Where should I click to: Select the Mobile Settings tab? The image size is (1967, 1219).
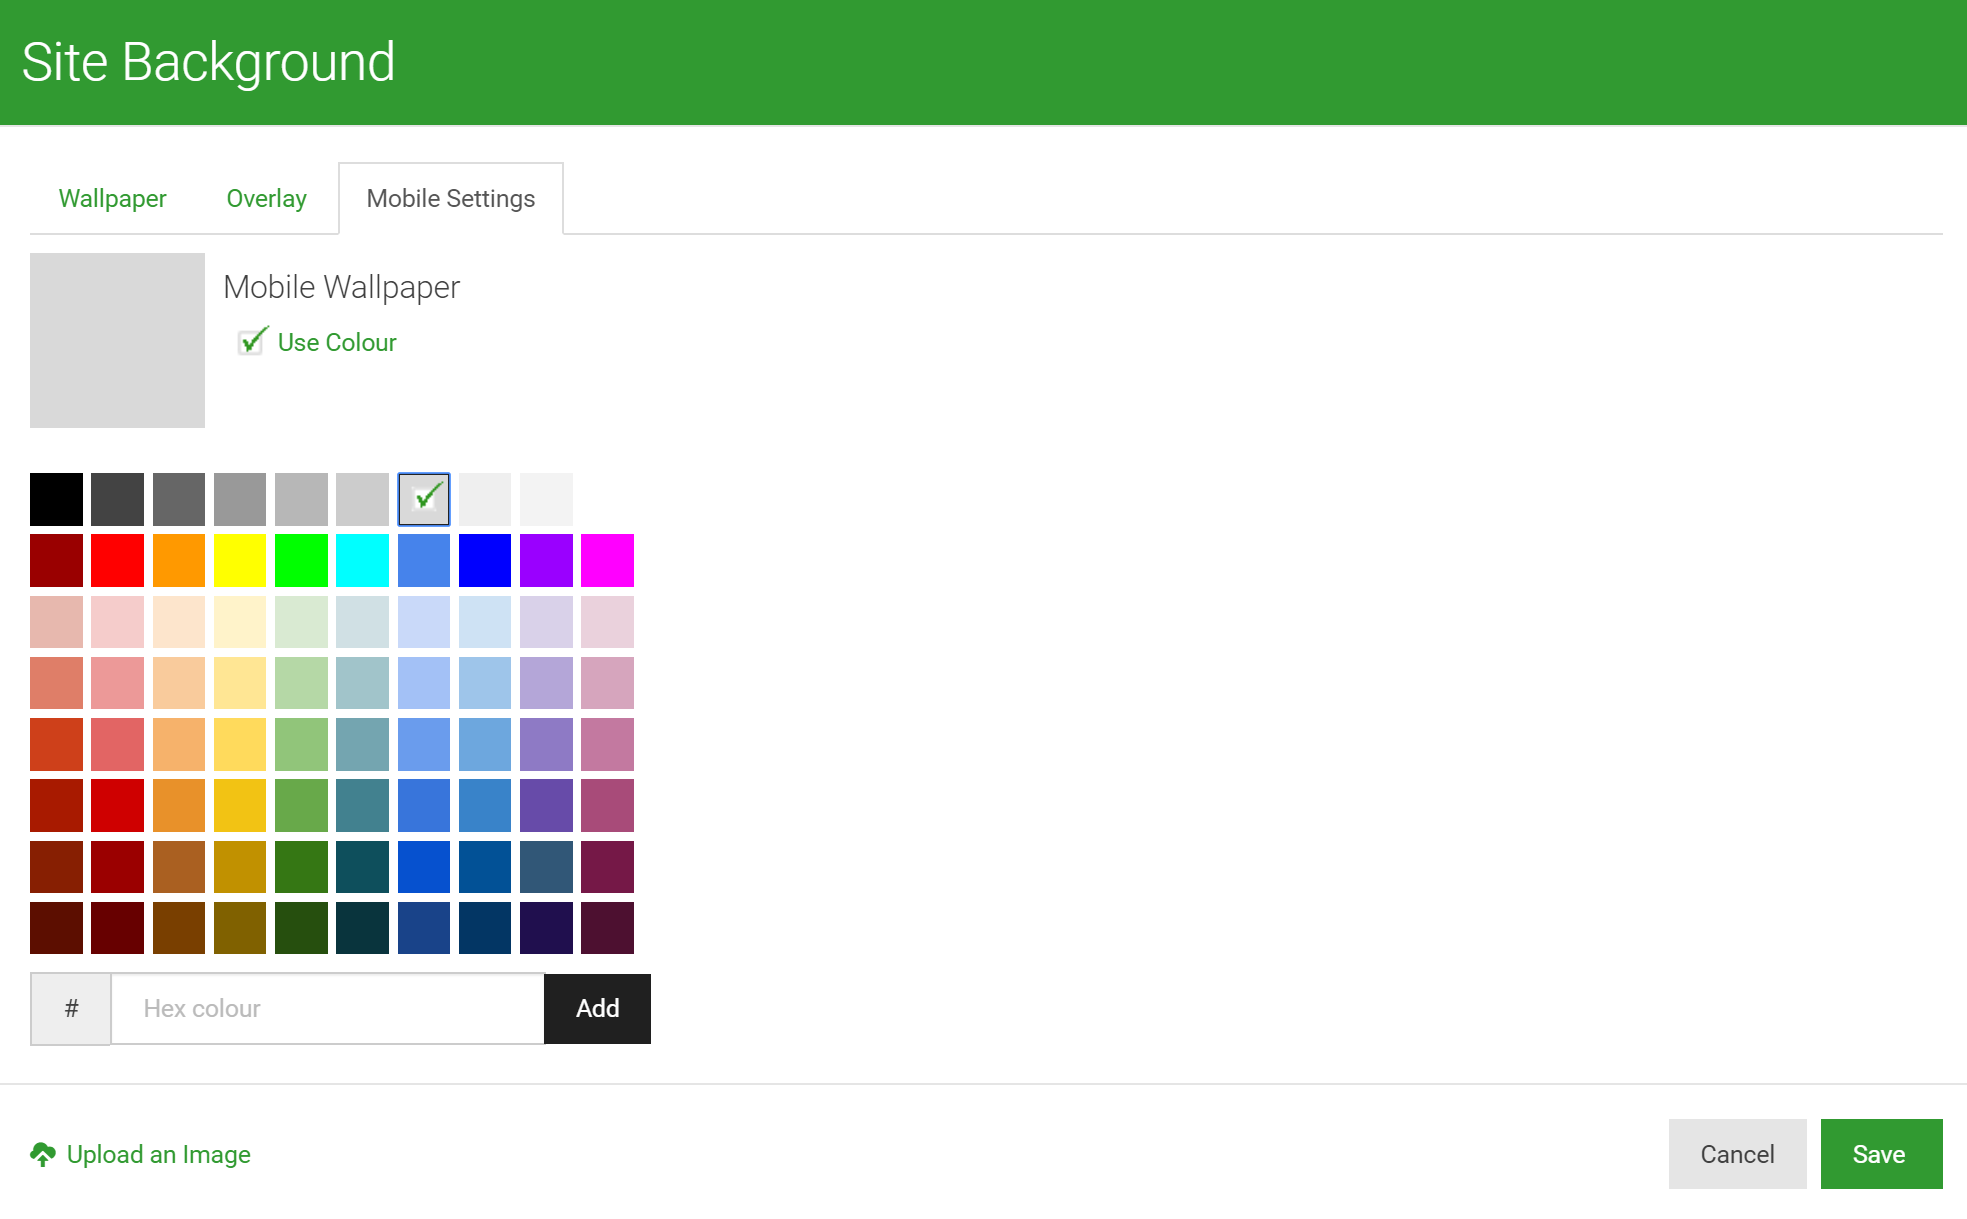[x=451, y=199]
